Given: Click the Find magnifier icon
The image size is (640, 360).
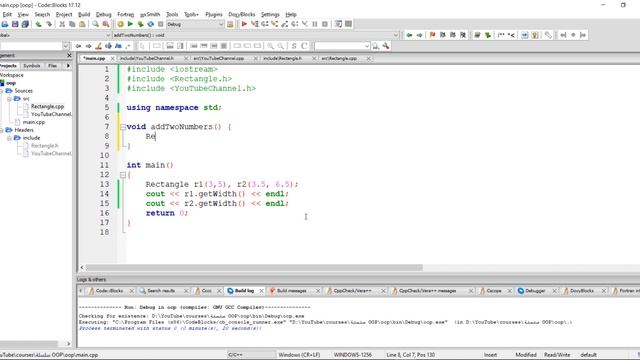Looking at the screenshot, I should 96,24.
